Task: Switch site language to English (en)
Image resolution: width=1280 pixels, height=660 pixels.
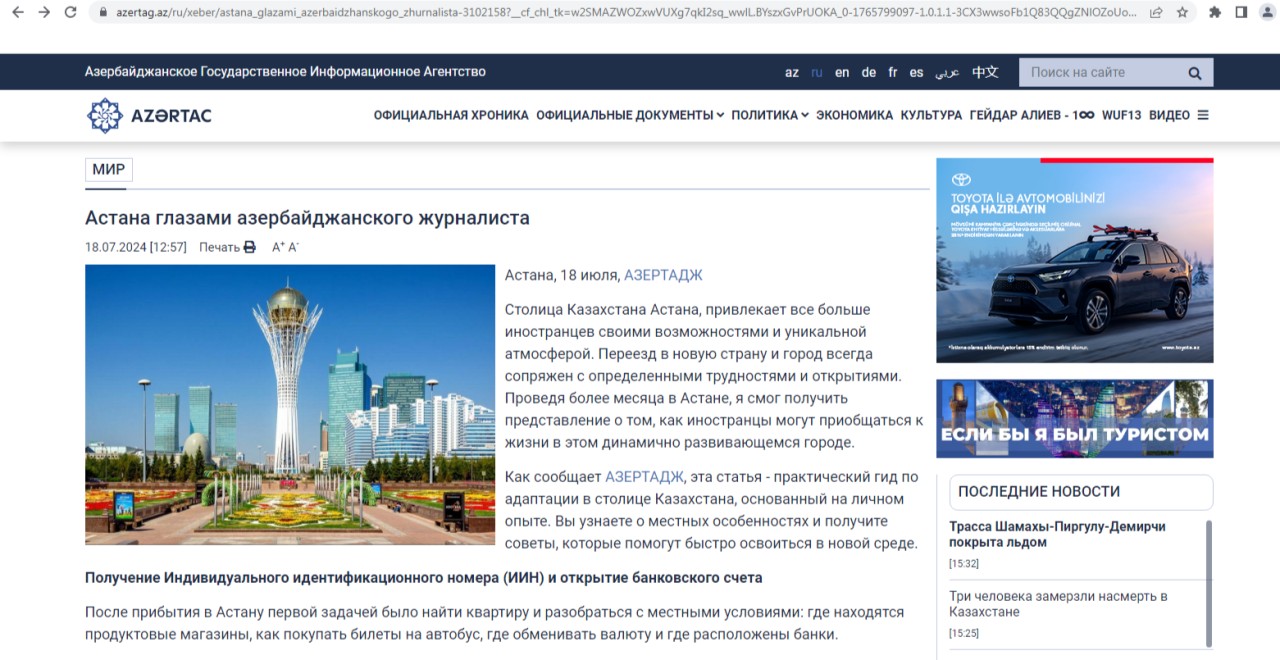Action: 842,73
